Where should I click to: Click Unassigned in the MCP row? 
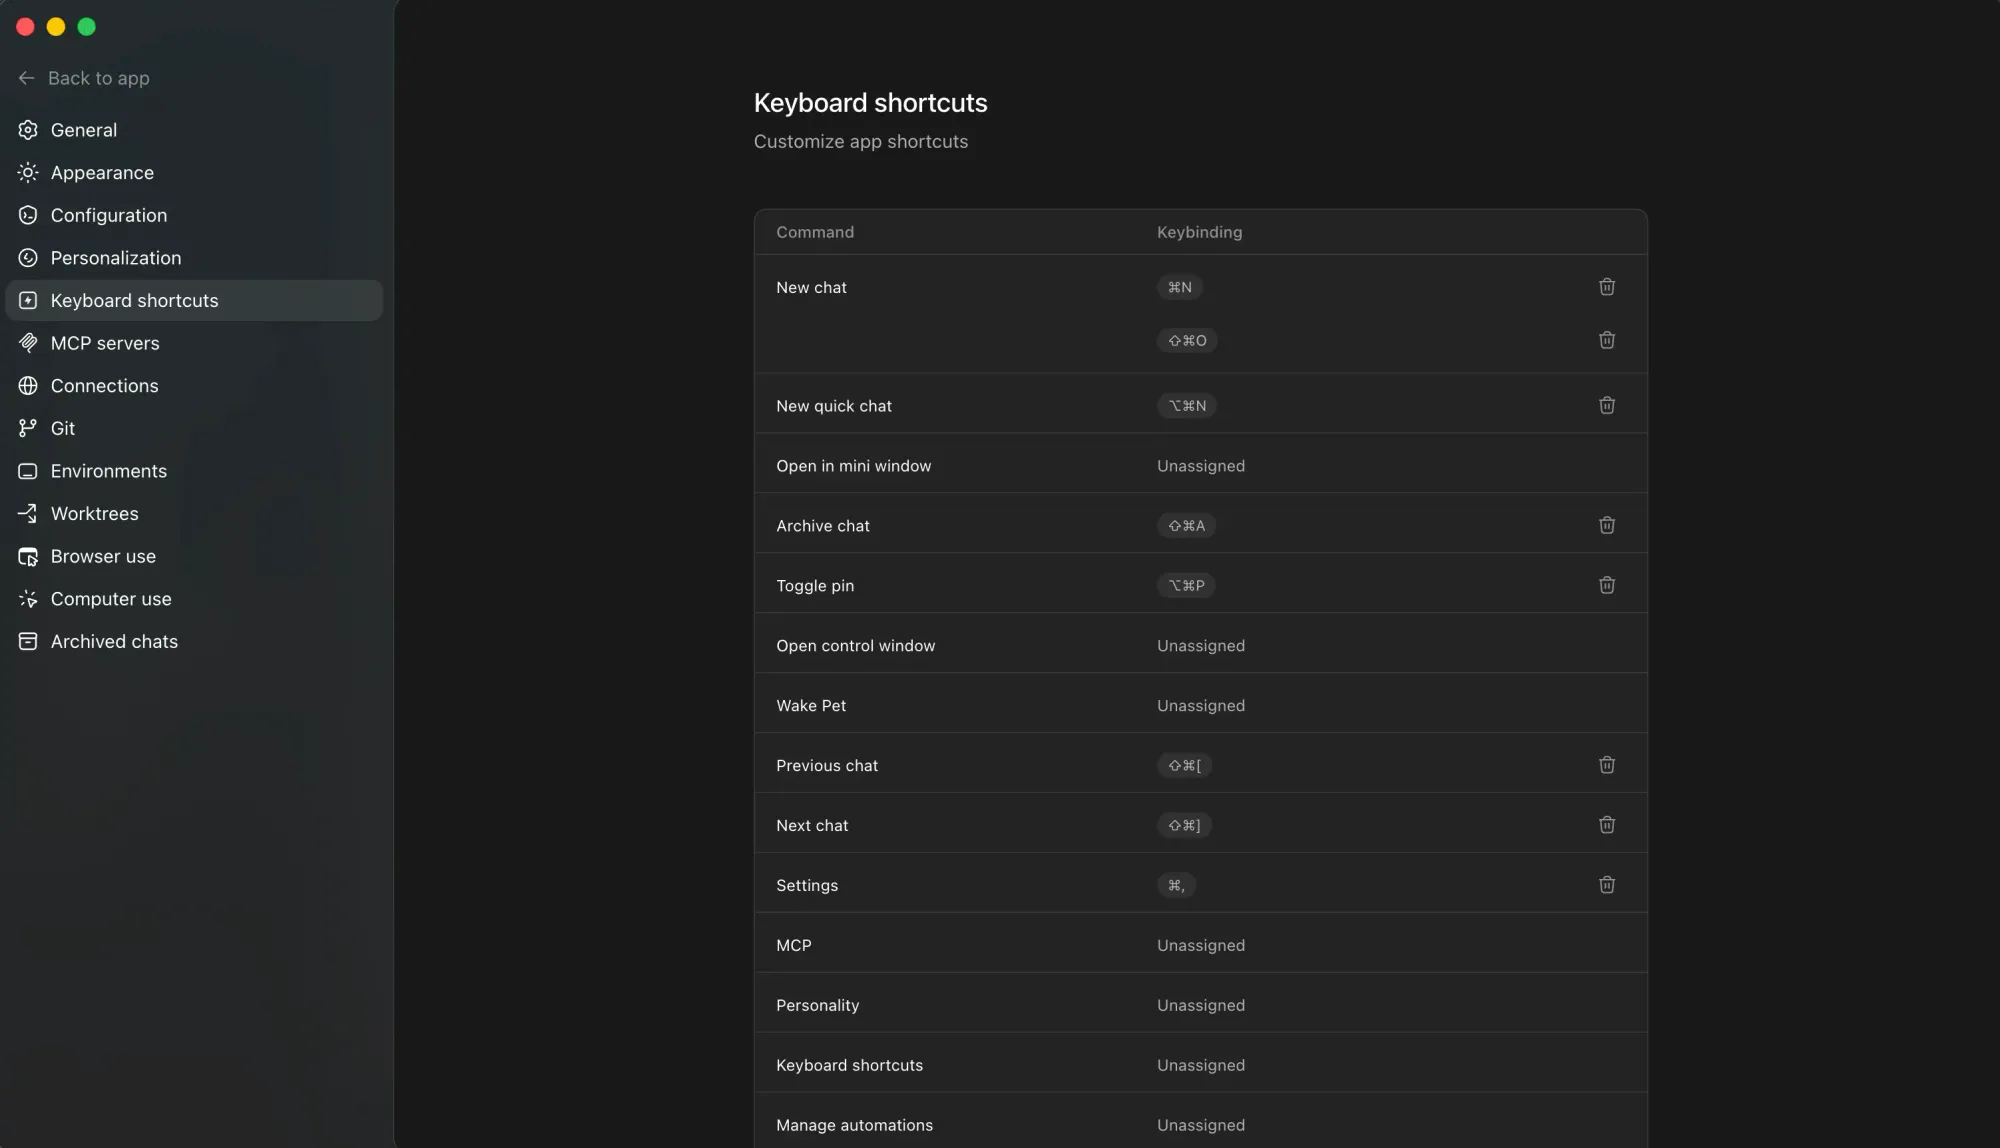[x=1201, y=946]
